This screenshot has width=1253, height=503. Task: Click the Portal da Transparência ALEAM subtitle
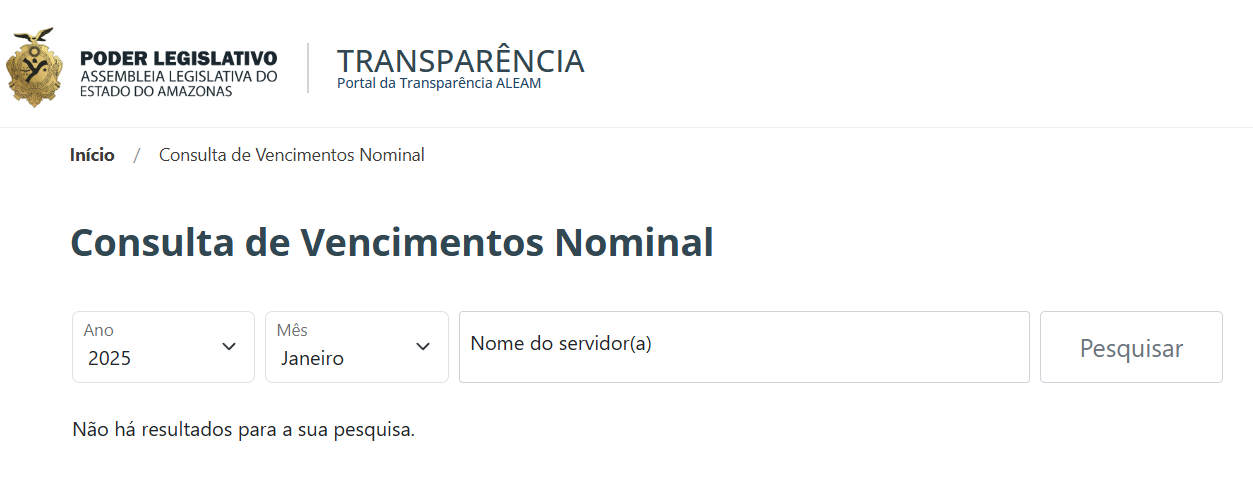click(x=438, y=84)
